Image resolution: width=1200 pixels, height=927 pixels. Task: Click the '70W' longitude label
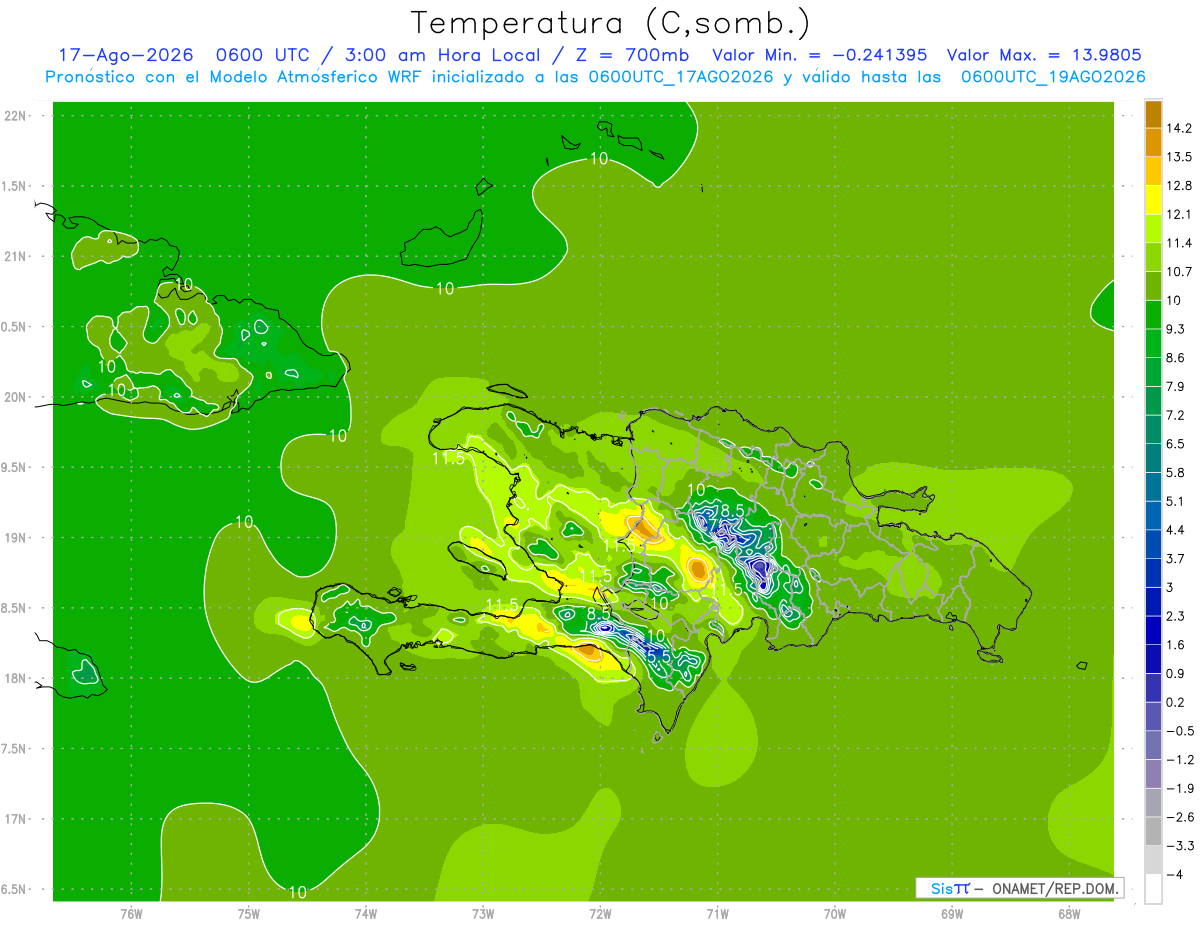(835, 914)
